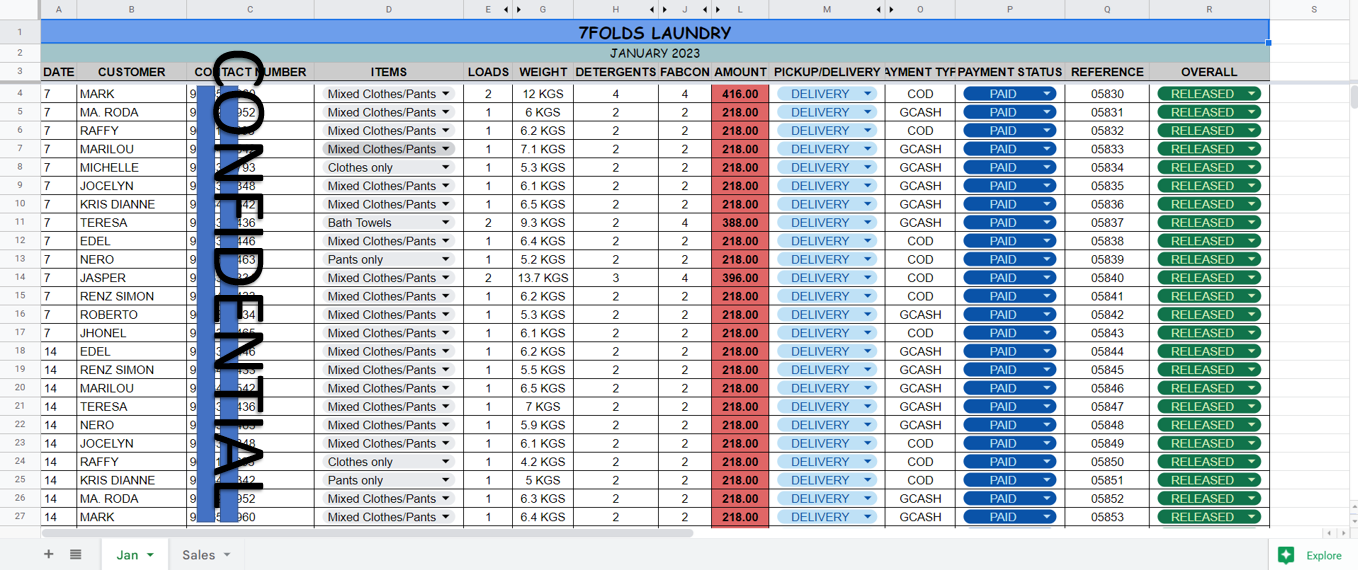Viewport: 1358px width, 575px height.
Task: Select column S header
Action: (x=1314, y=10)
